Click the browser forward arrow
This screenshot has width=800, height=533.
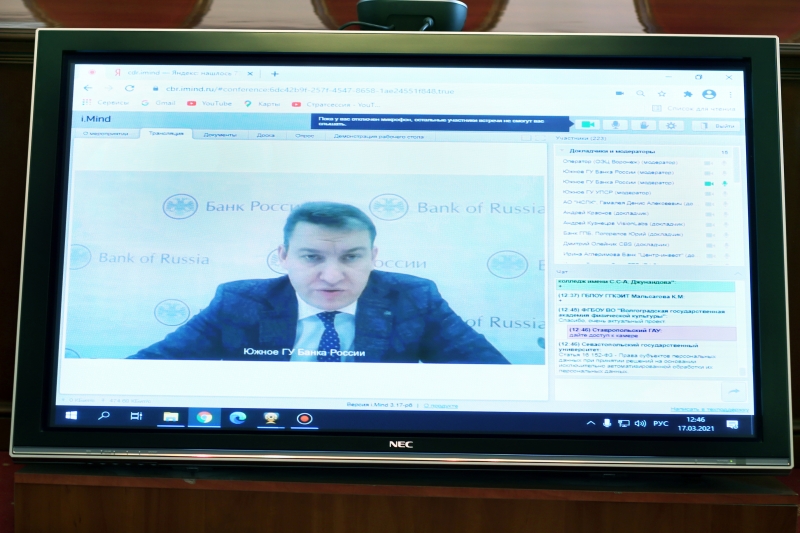point(109,88)
